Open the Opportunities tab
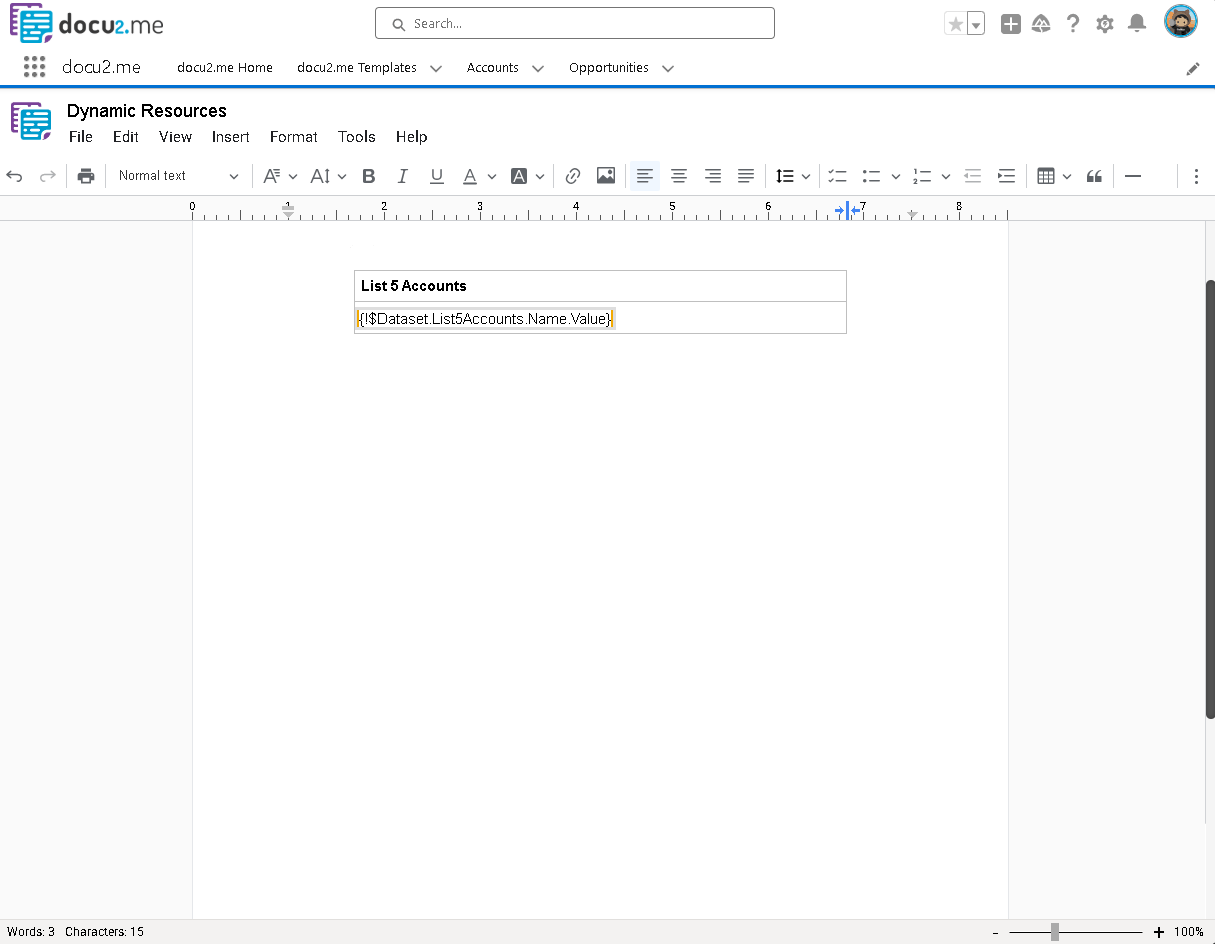The height and width of the screenshot is (944, 1215). [609, 68]
